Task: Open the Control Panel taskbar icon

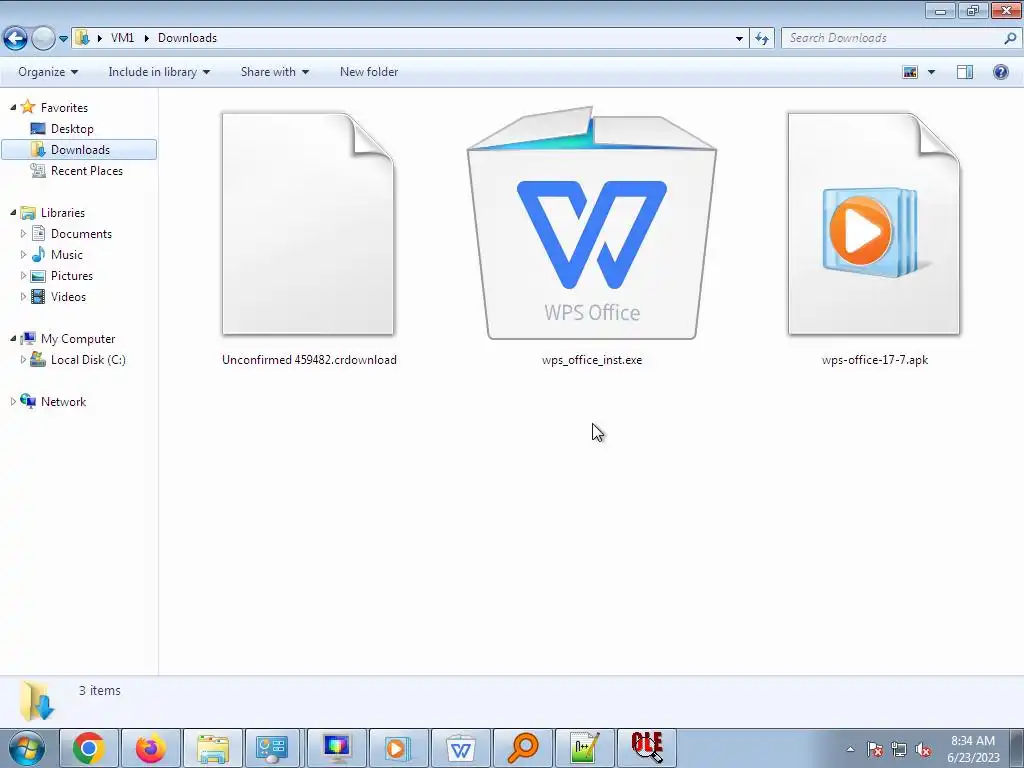Action: click(272, 748)
